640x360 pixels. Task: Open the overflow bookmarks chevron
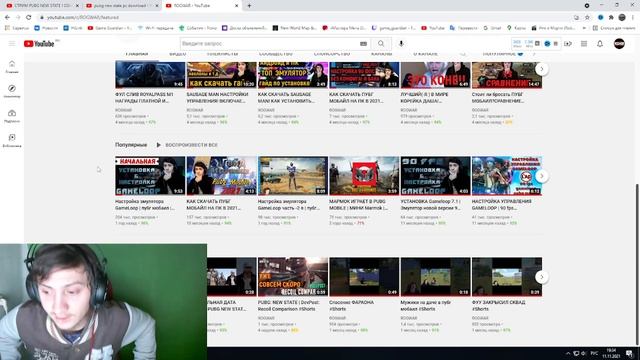coord(584,28)
